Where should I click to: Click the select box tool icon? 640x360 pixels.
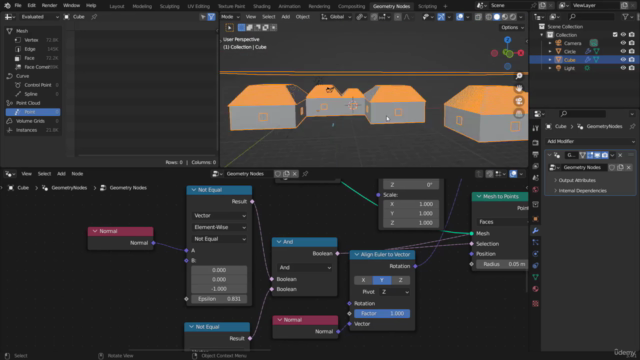pyautogui.click(x=230, y=27)
